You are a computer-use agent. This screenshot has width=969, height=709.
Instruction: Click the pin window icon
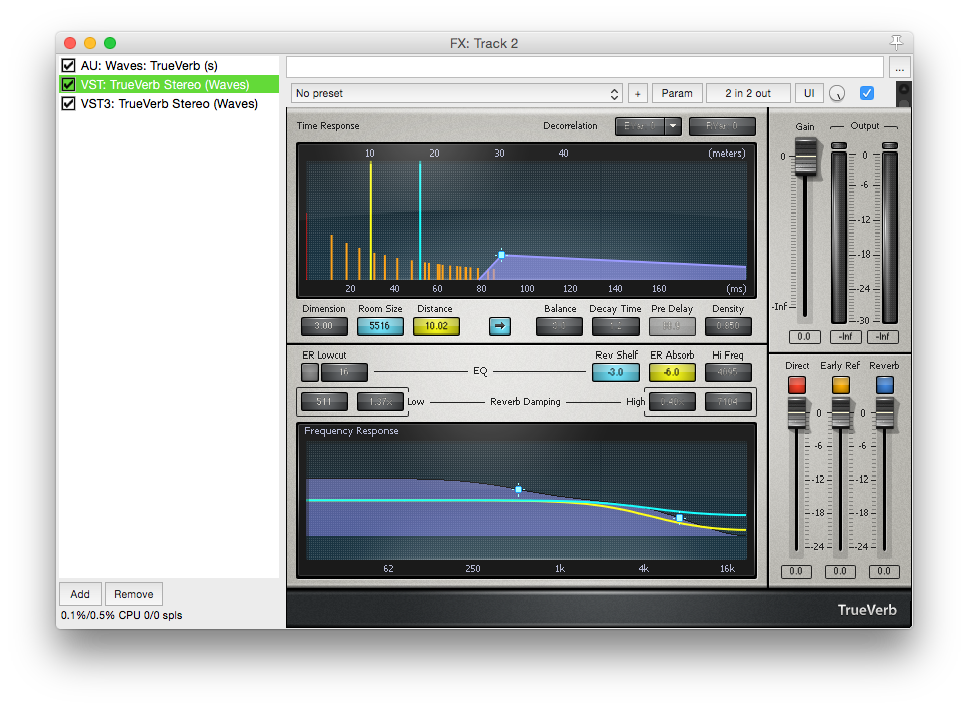coord(896,42)
